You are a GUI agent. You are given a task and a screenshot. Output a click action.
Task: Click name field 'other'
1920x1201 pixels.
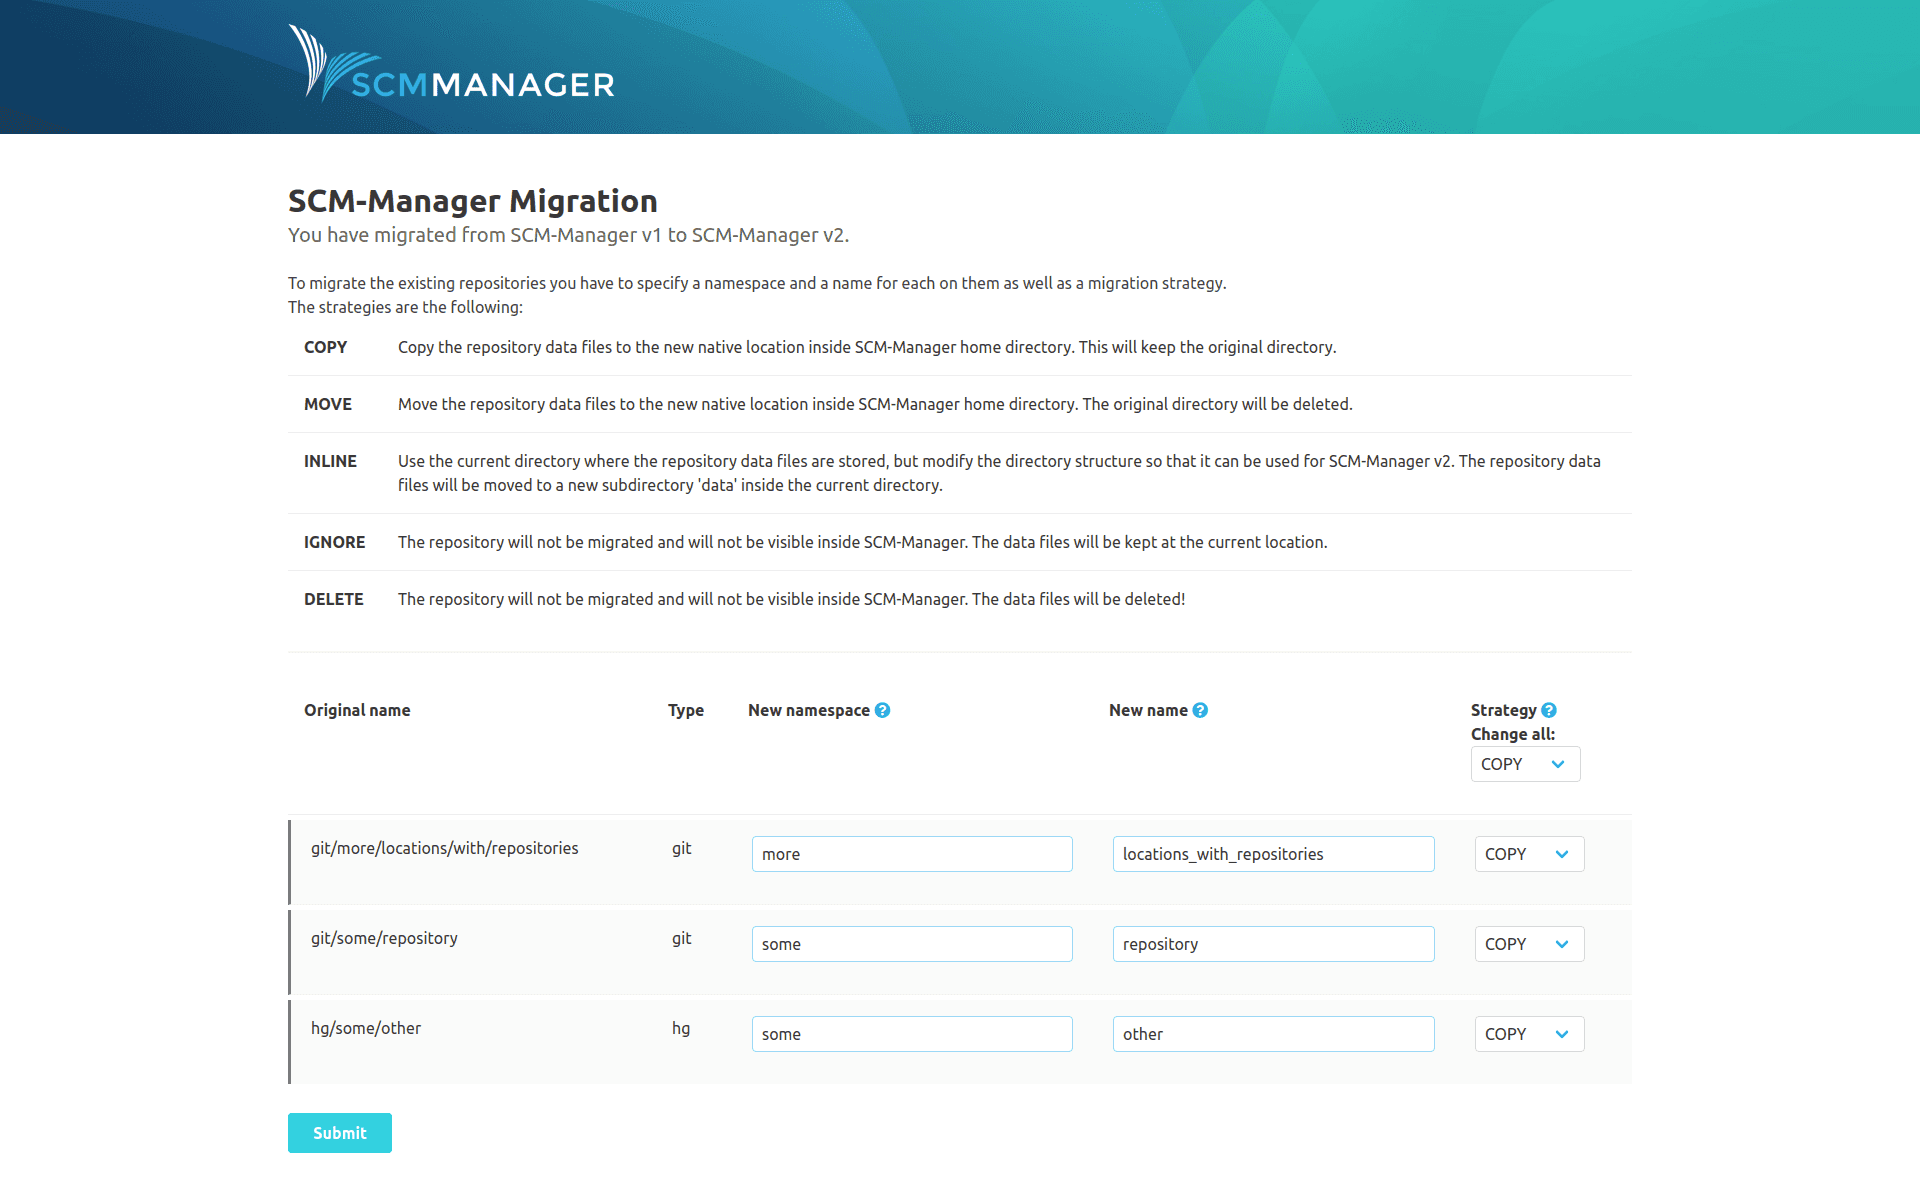pyautogui.click(x=1273, y=1033)
